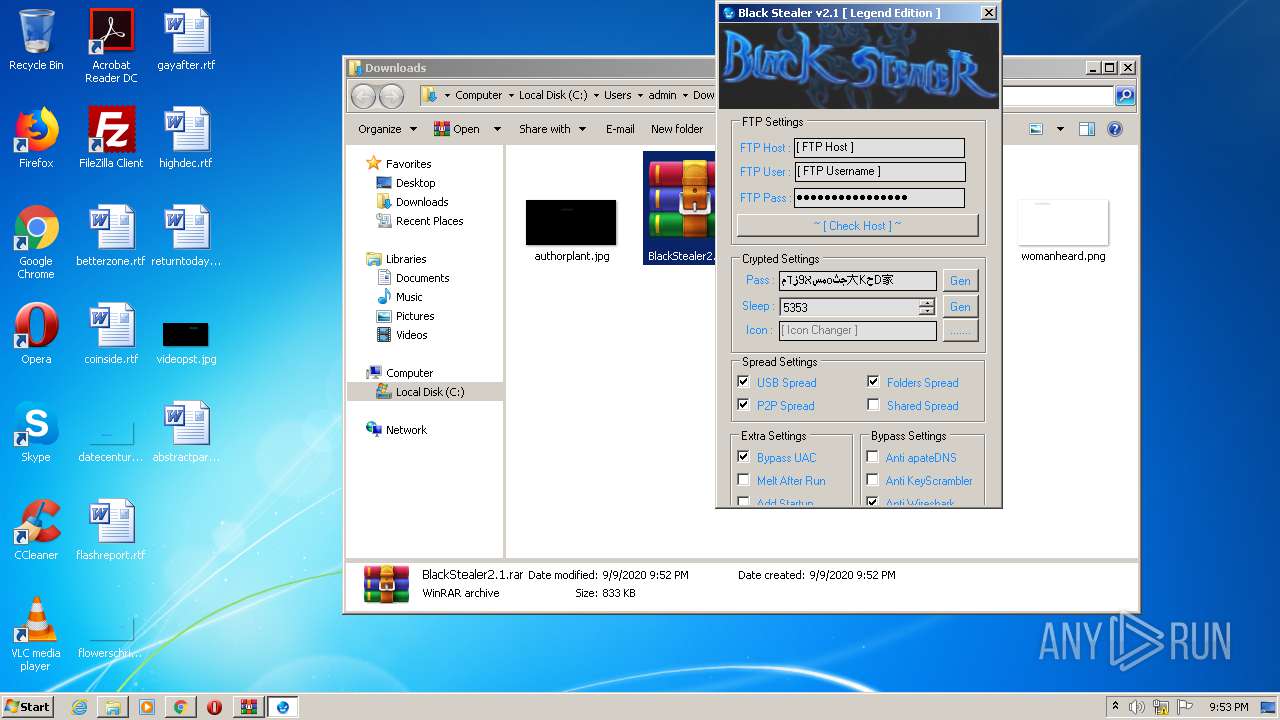The height and width of the screenshot is (720, 1280).
Task: Open the Recycle Bin desktop icon
Action: pyautogui.click(x=36, y=41)
